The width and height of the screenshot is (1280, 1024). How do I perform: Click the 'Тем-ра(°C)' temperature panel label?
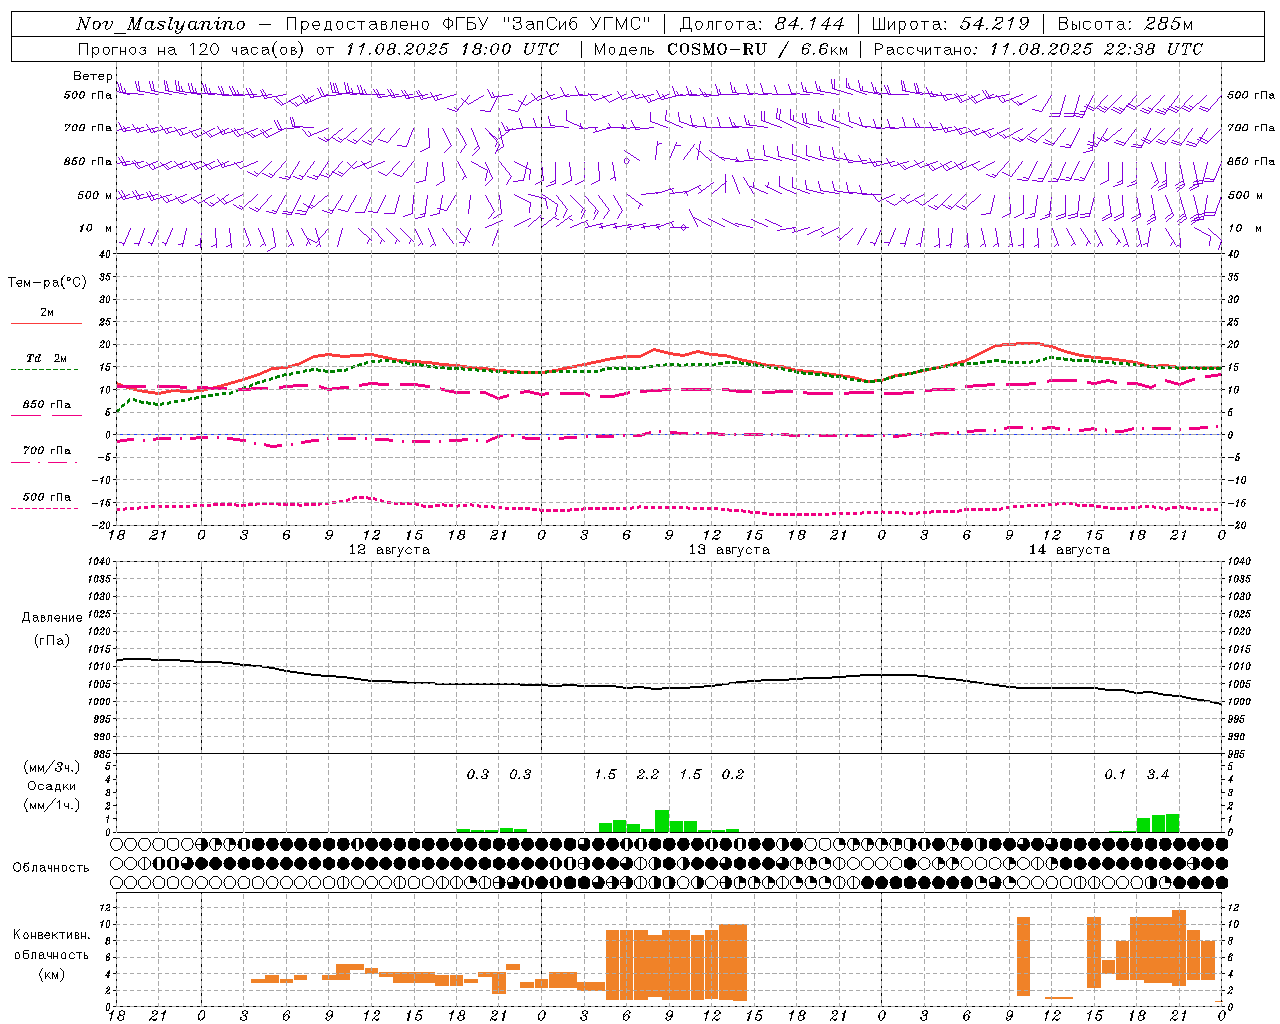click(x=47, y=283)
